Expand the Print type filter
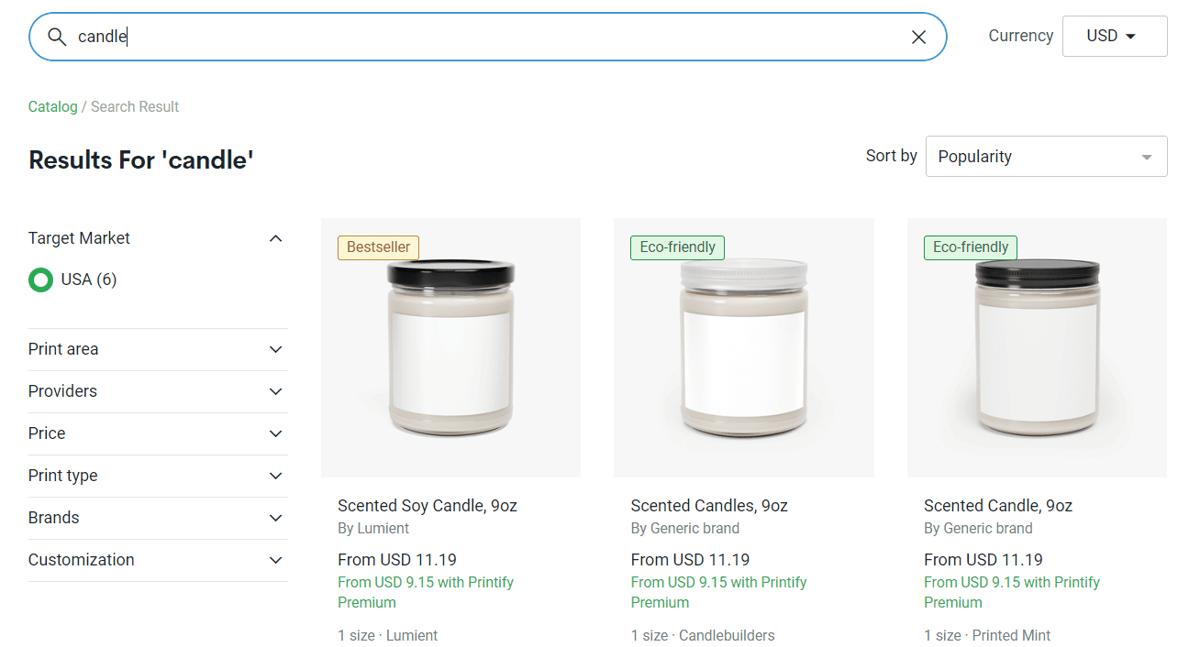This screenshot has width=1200, height=647. 158,476
